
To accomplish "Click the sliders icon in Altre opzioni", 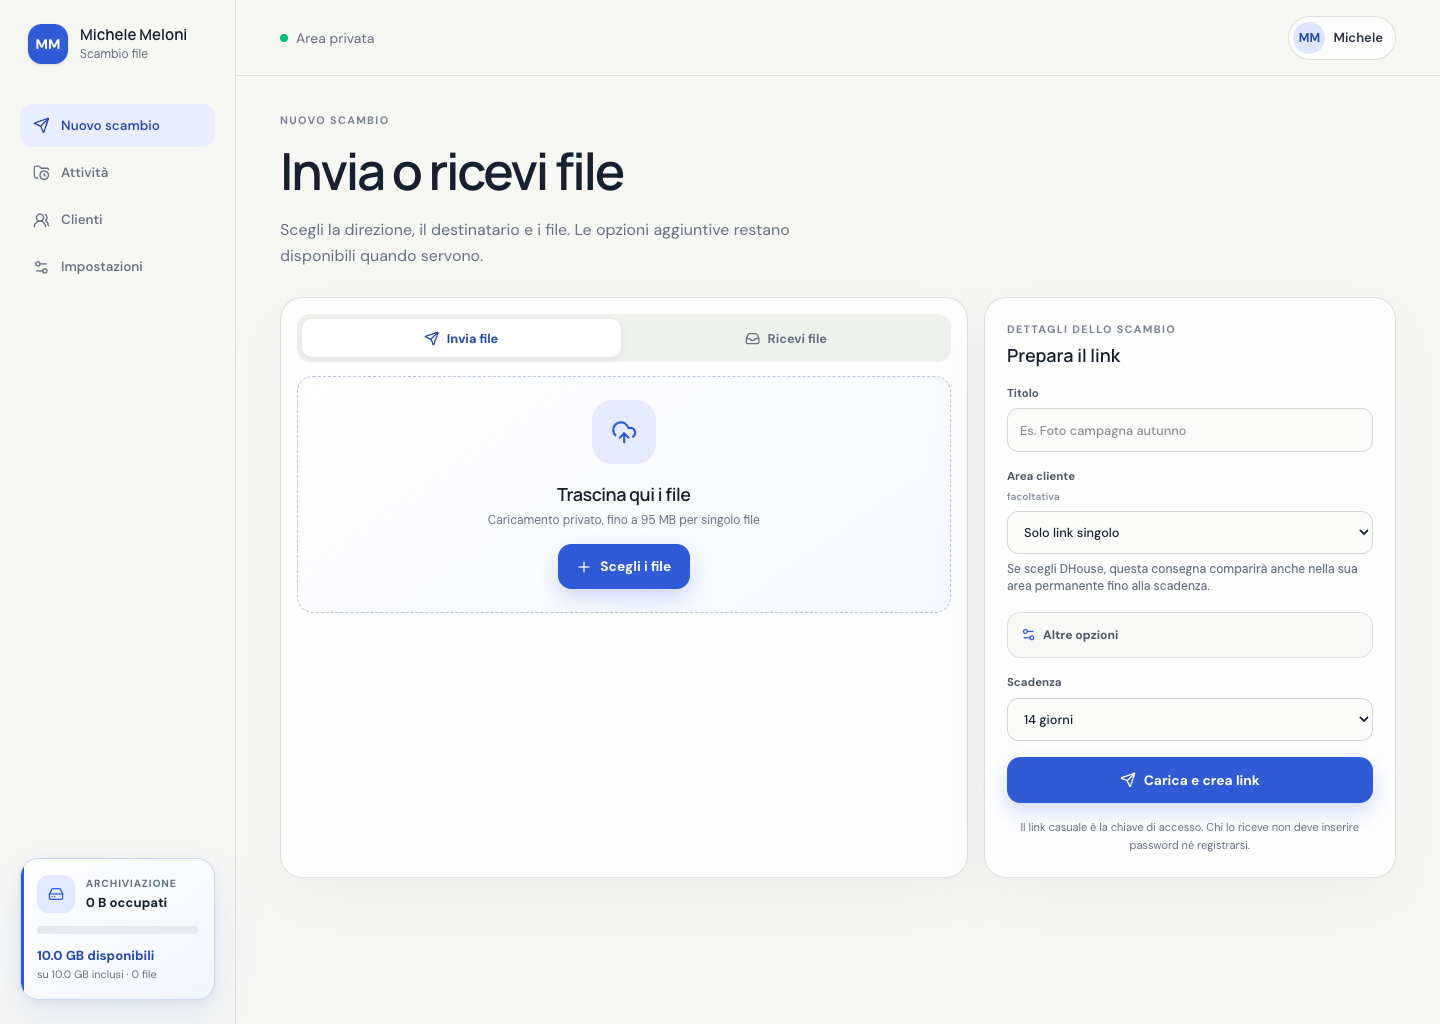I will tap(1028, 635).
